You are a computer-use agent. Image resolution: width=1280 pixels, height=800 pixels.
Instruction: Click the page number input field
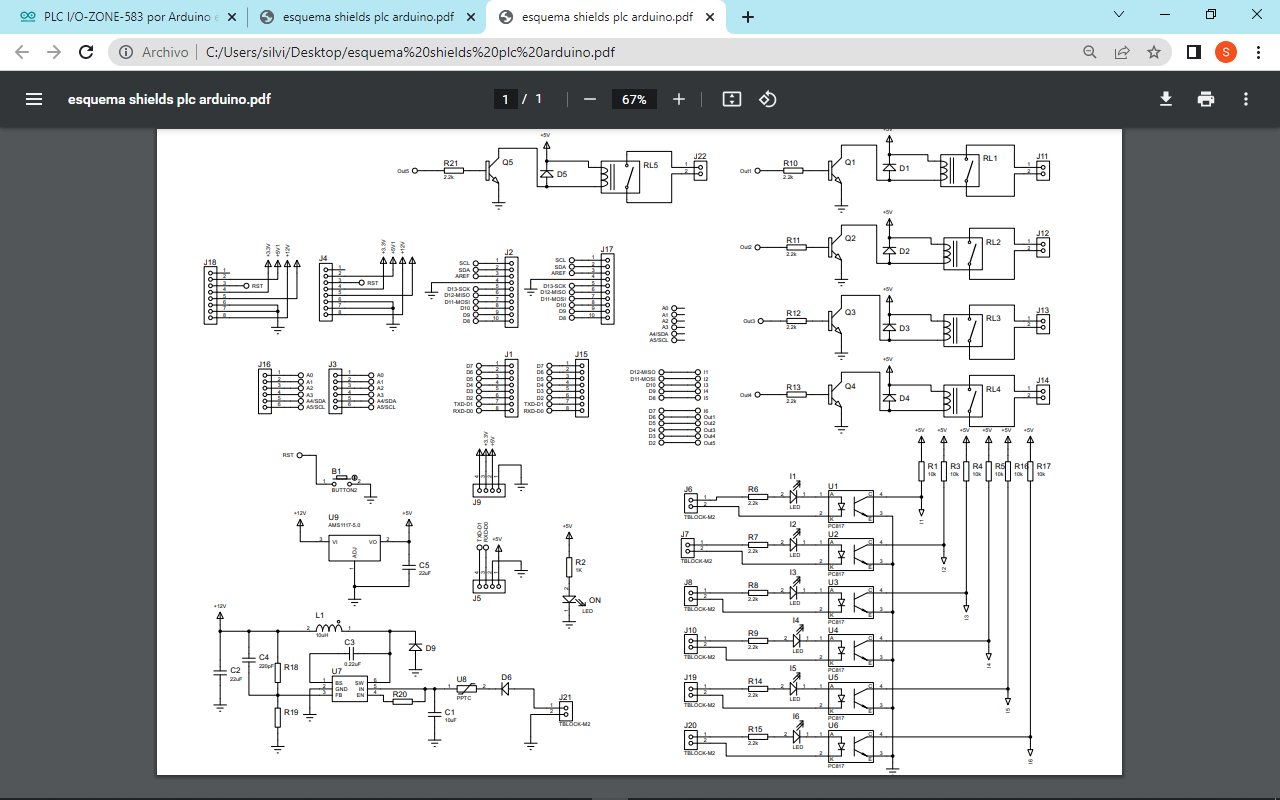[505, 99]
